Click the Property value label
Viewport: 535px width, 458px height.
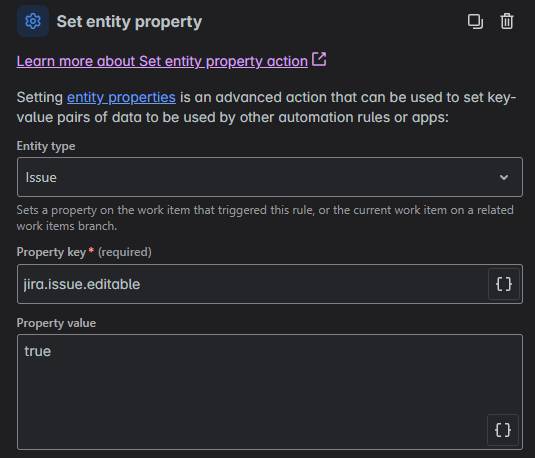56,323
